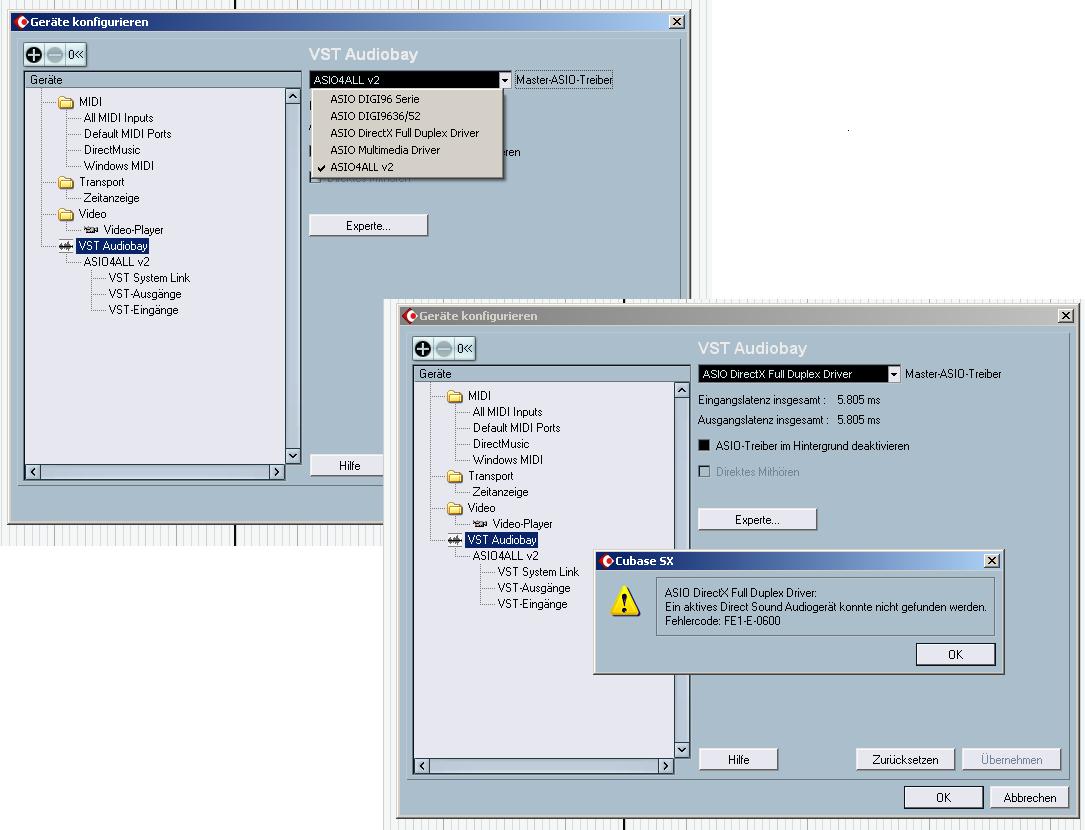Select ASIO DIGI9636/52 from dropdown list
Viewport: 1085px width, 830px height.
point(407,116)
